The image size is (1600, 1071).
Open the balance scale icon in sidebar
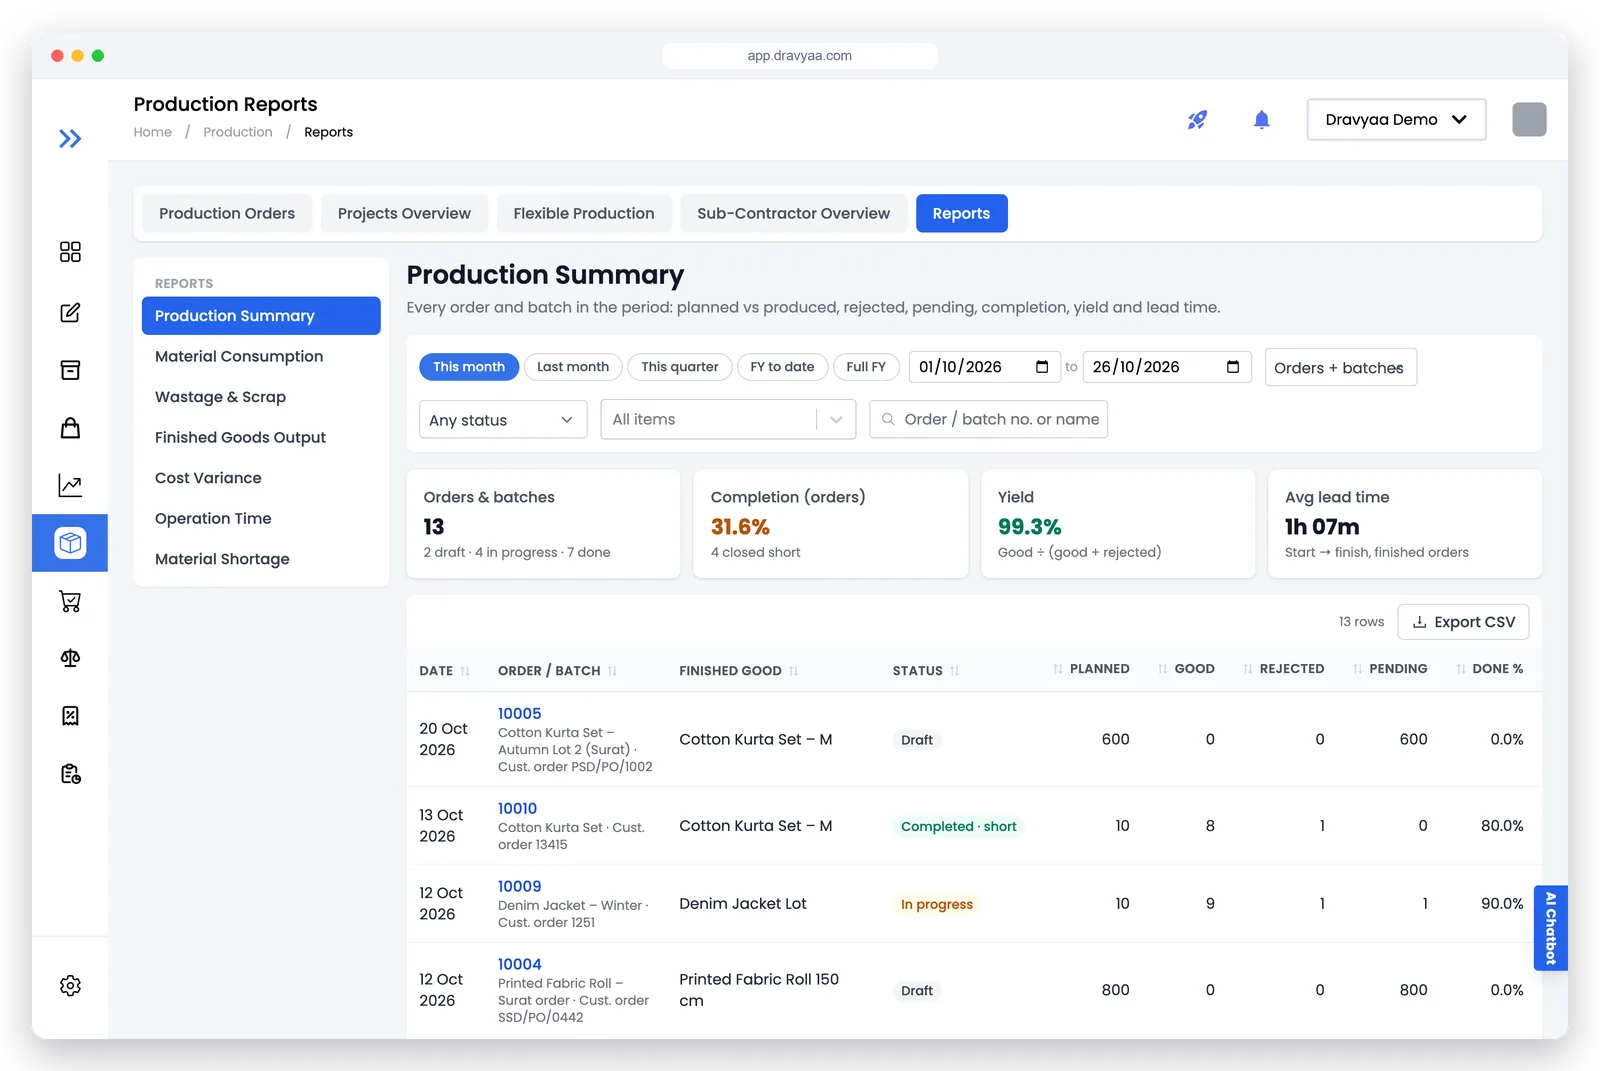pos(70,658)
